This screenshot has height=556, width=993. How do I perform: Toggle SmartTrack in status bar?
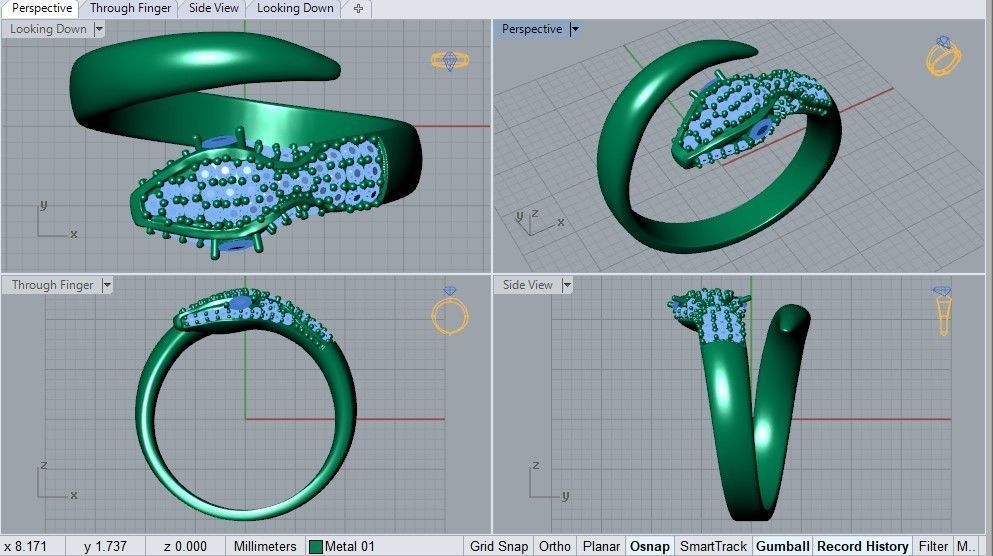pos(713,546)
